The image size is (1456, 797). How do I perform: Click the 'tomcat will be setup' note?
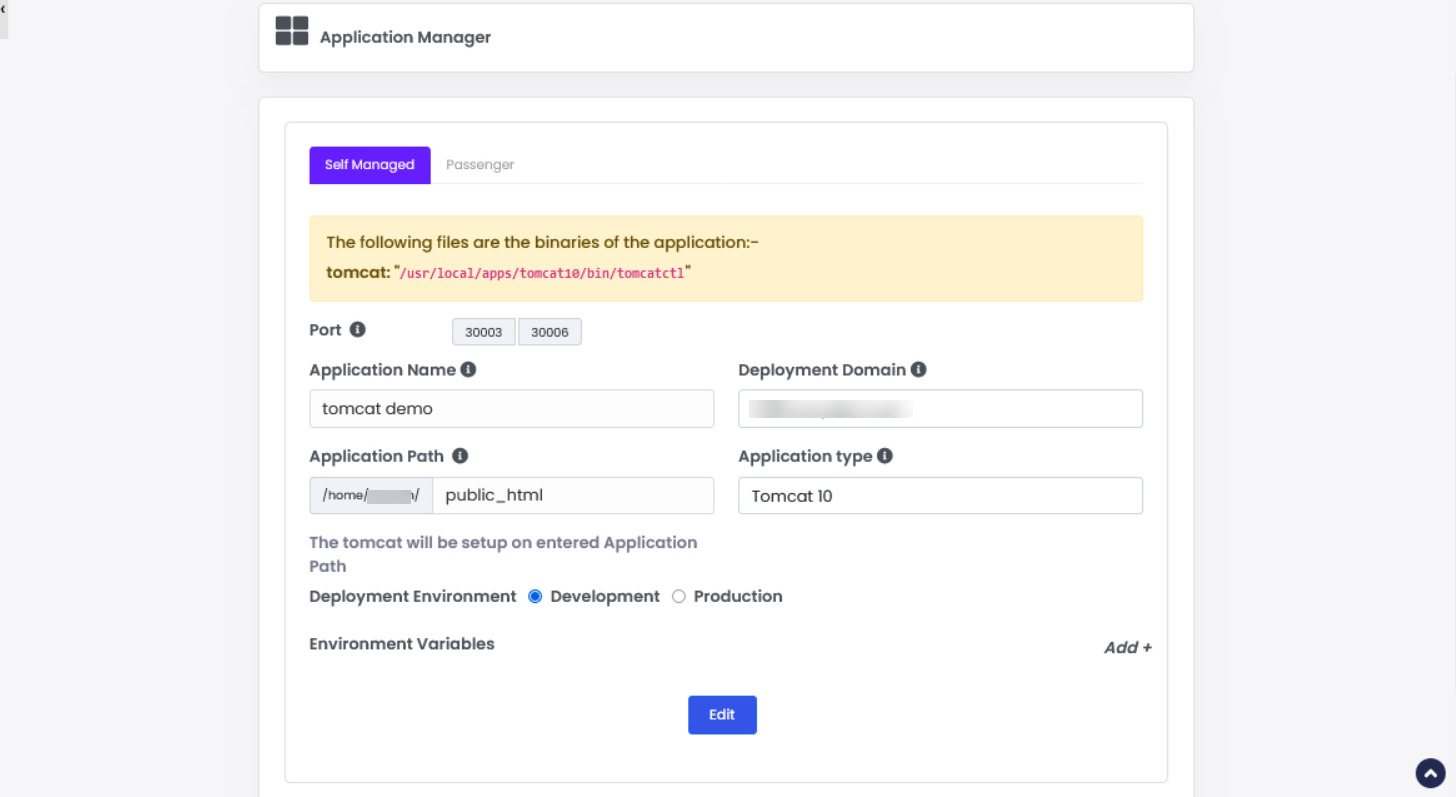503,554
